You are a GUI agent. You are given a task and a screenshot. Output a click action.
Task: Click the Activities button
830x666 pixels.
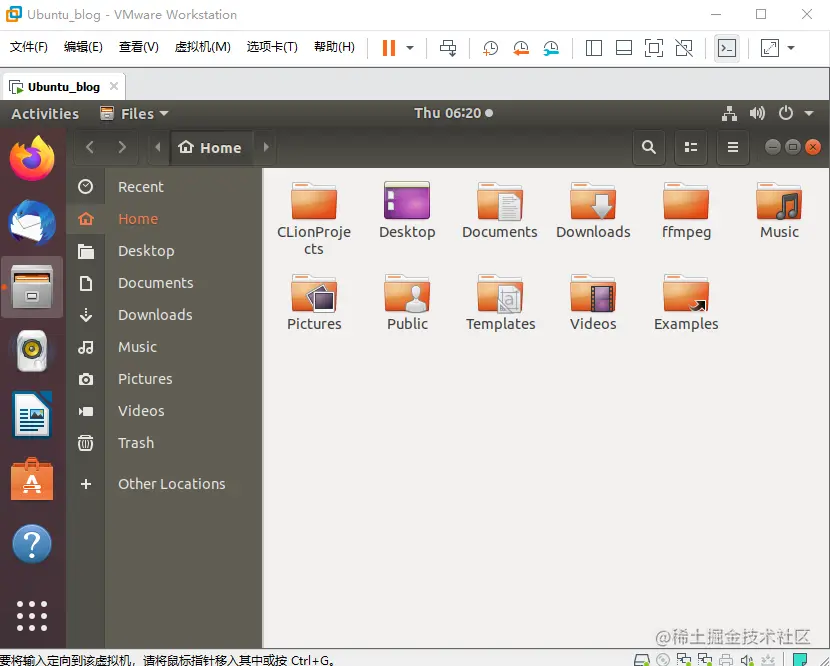pyautogui.click(x=44, y=113)
